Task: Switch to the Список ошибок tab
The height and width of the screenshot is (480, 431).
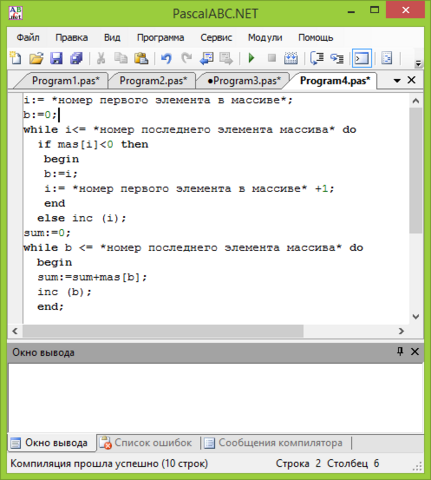Action: tap(148, 443)
